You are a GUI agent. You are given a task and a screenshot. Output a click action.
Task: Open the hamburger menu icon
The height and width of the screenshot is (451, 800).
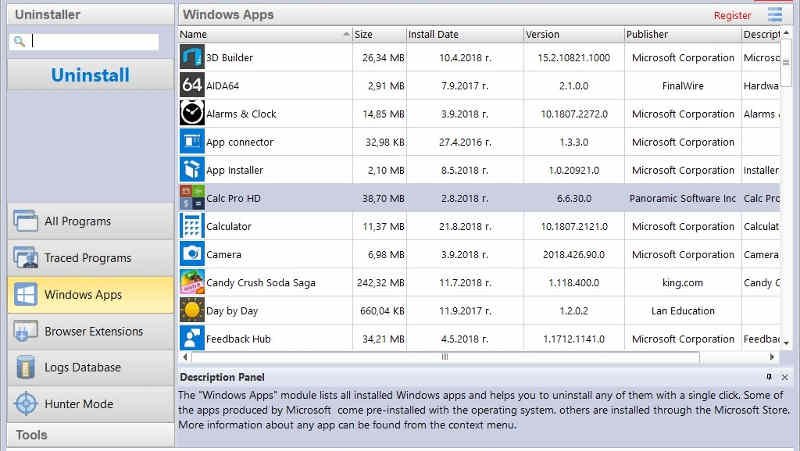pos(774,14)
